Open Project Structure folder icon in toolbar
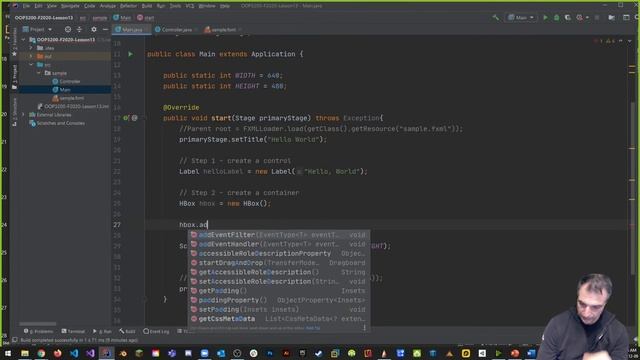Viewport: 640px width, 360px height. click(611, 18)
